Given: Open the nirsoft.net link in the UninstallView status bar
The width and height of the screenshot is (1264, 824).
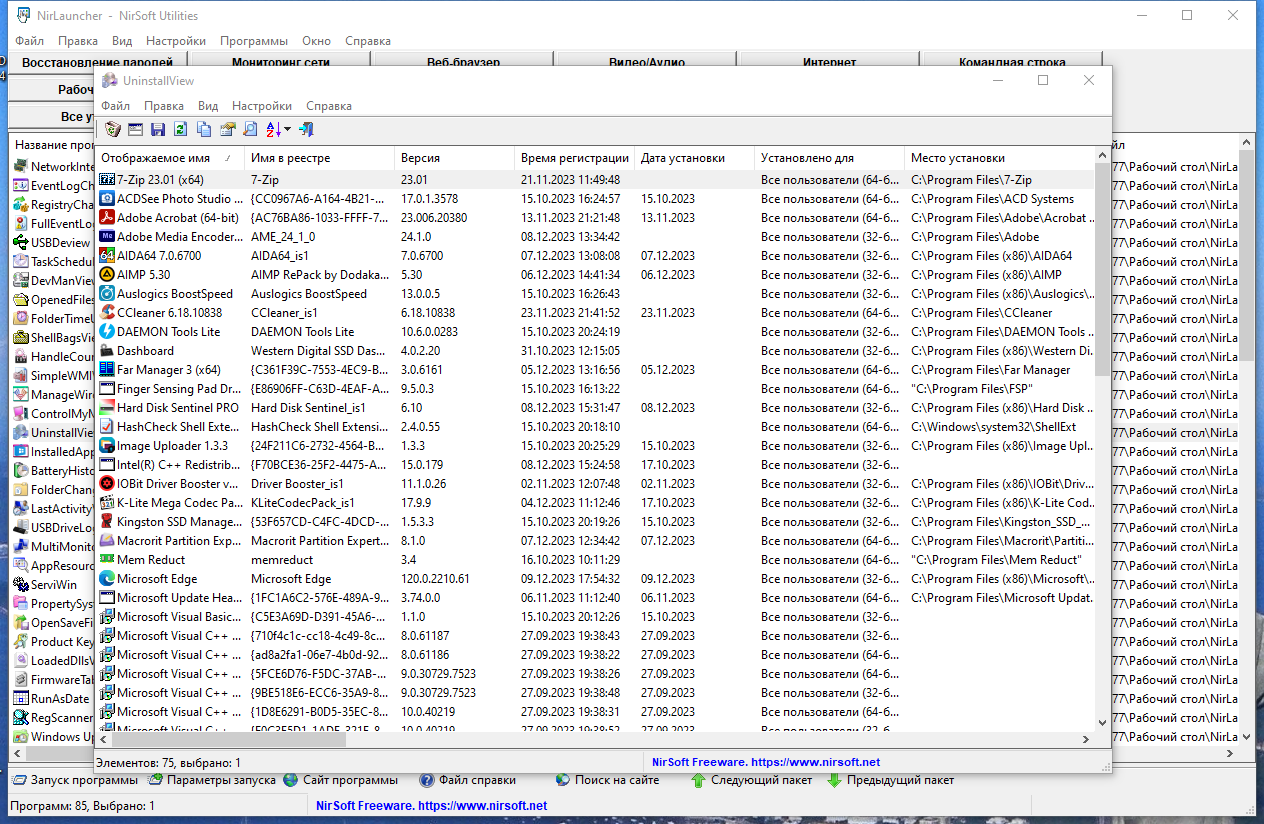Looking at the screenshot, I should pyautogui.click(x=766, y=762).
